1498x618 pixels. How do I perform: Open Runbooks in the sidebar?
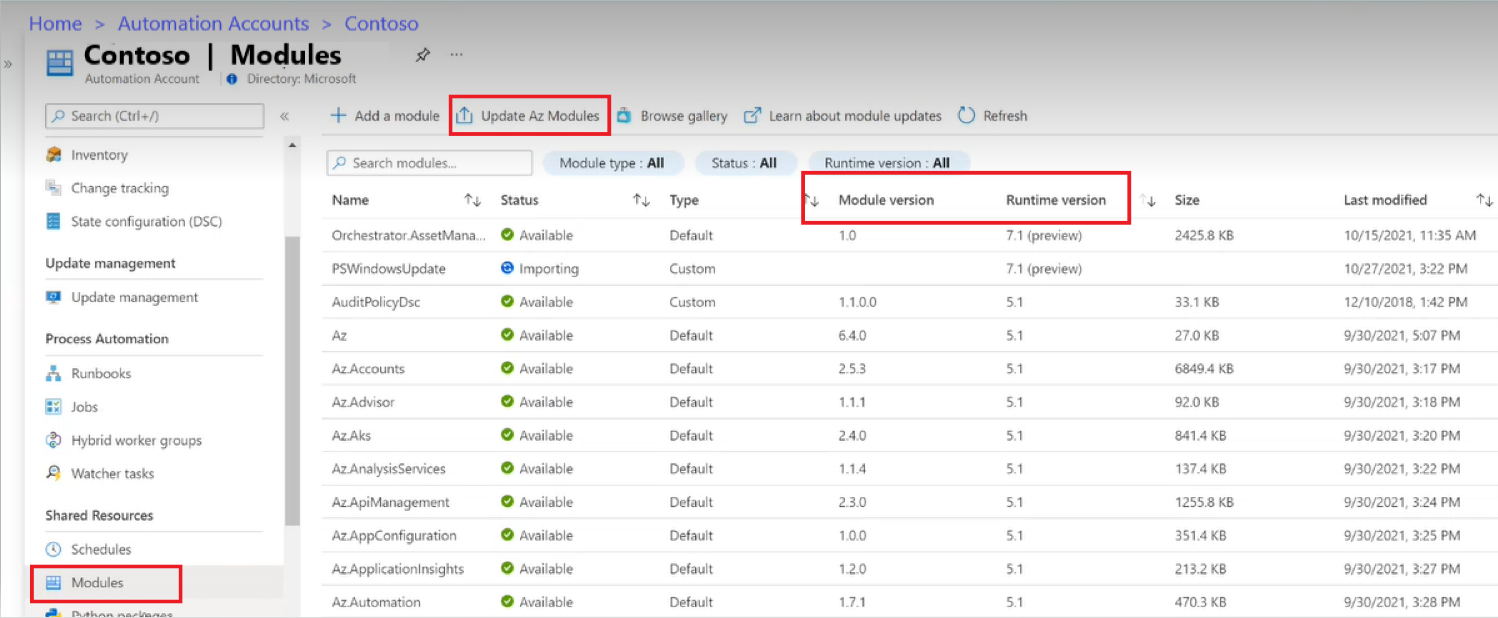click(101, 374)
